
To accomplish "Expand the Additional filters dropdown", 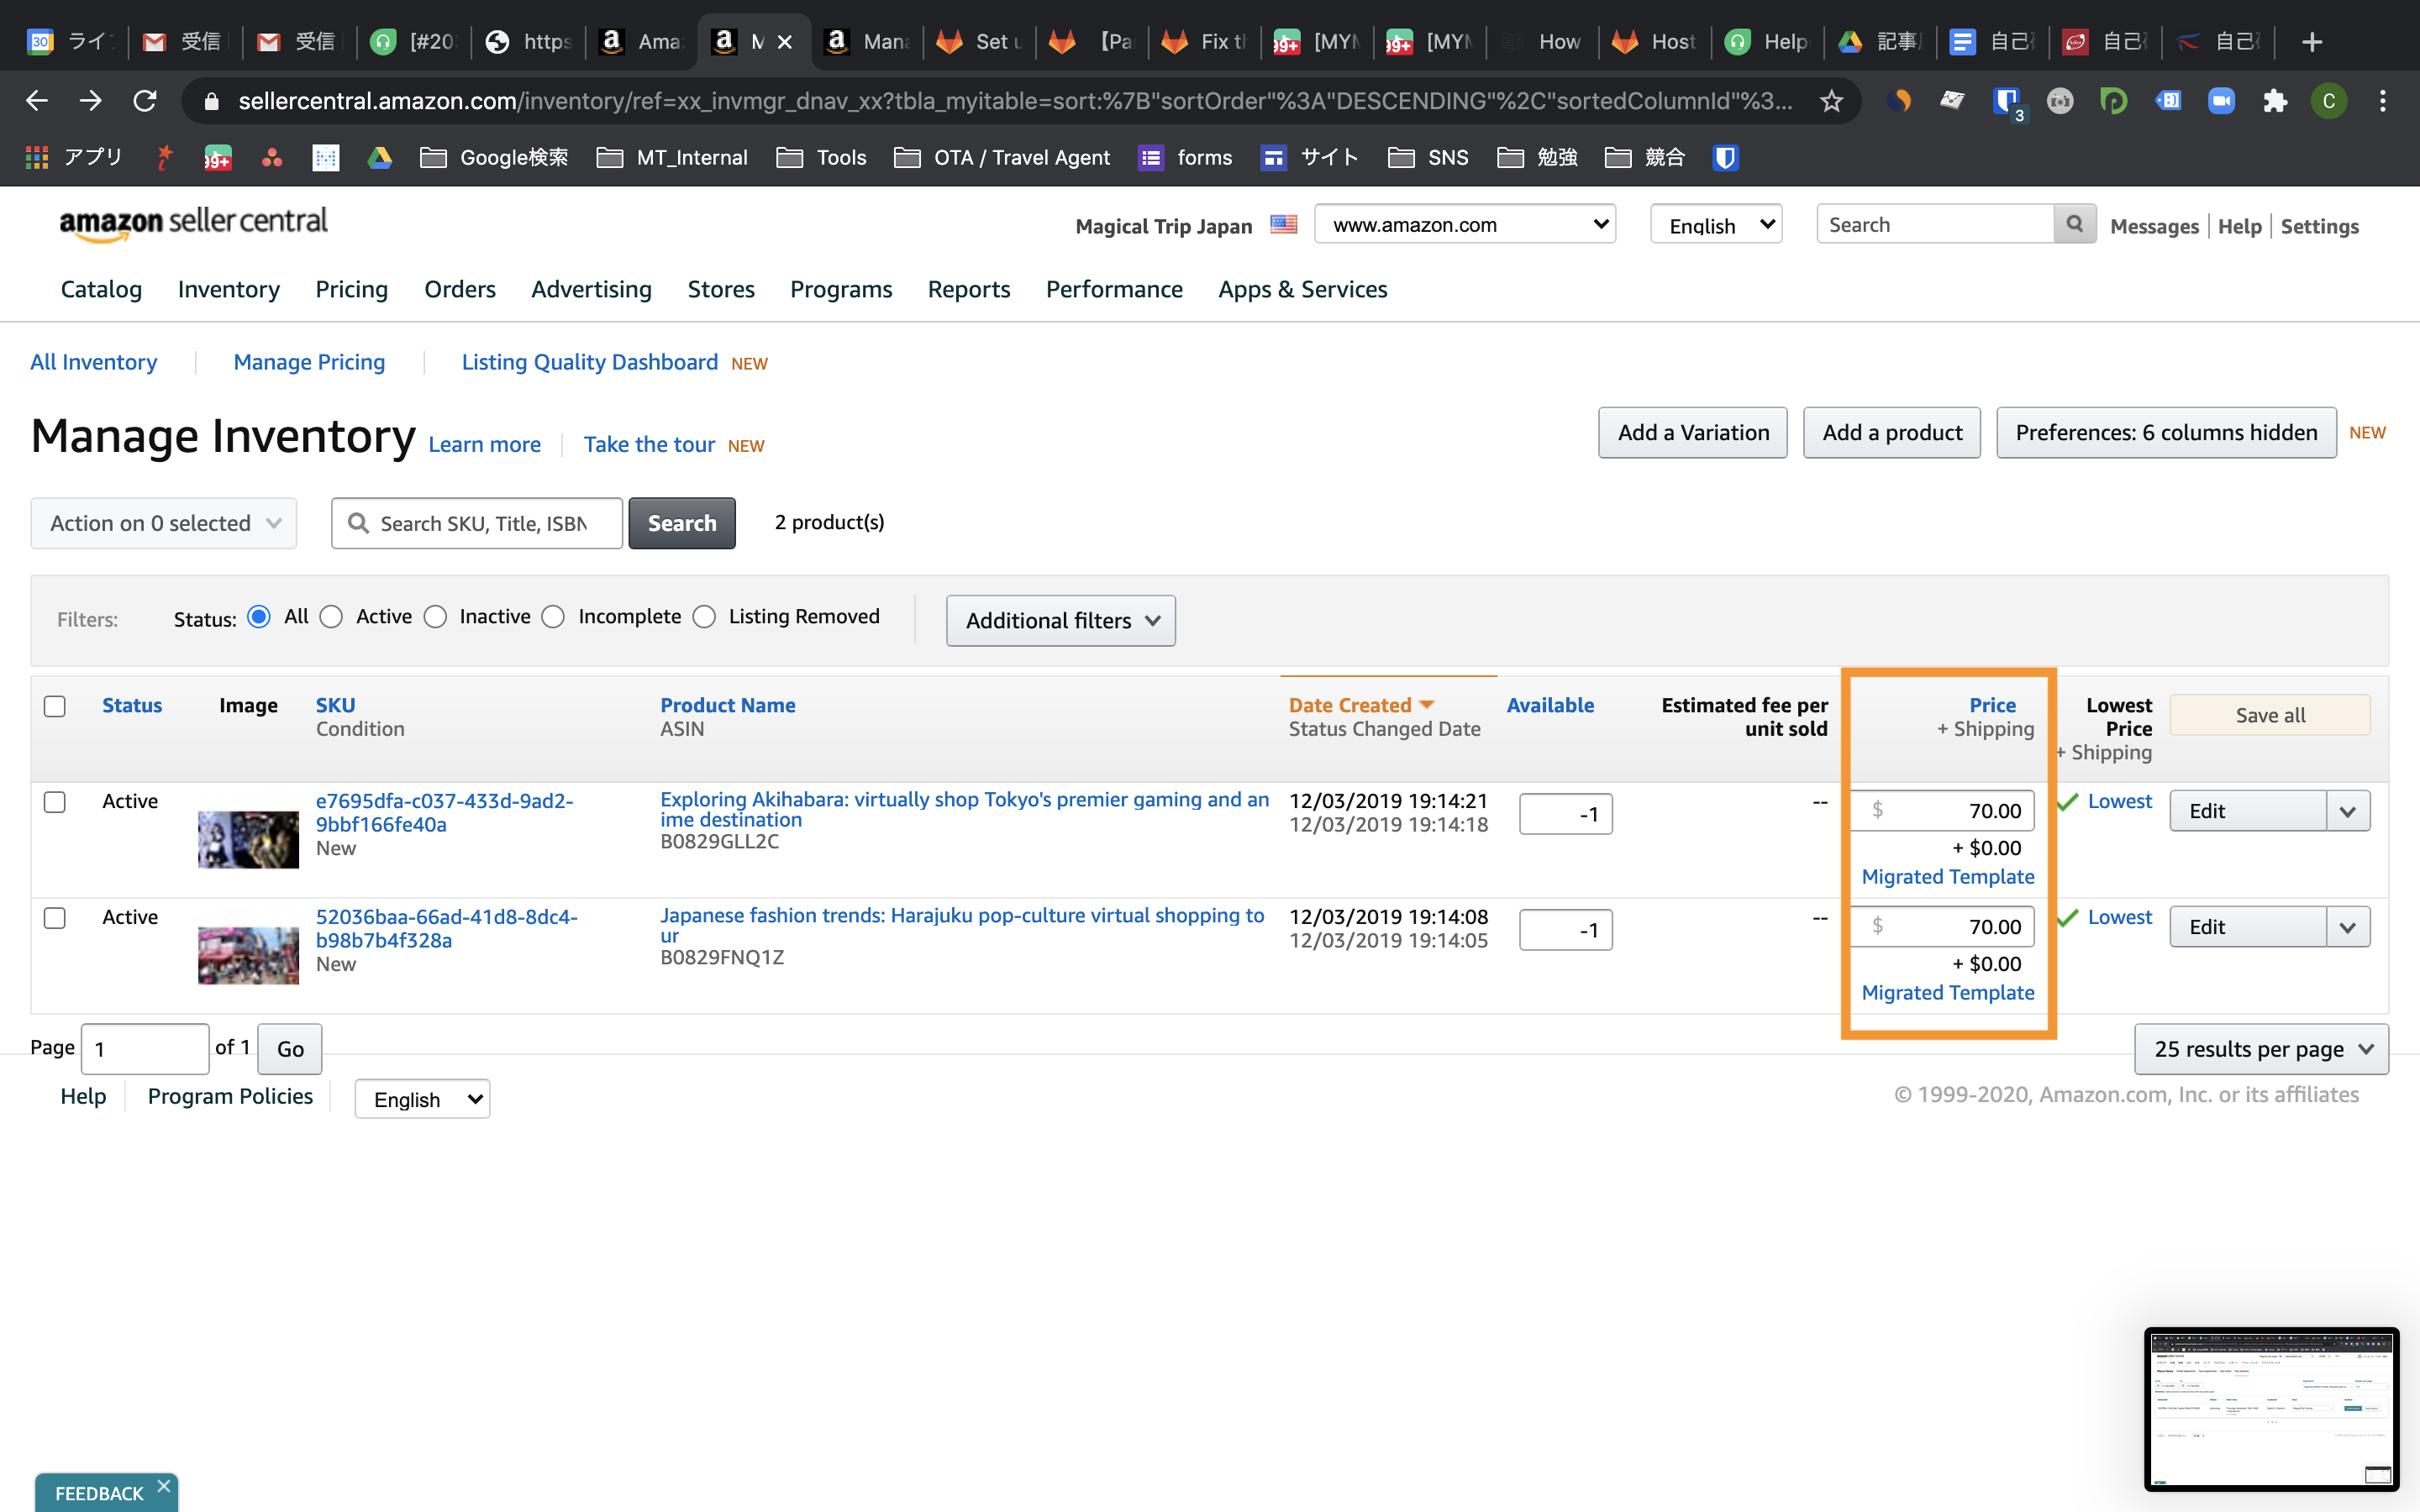I will point(1060,621).
